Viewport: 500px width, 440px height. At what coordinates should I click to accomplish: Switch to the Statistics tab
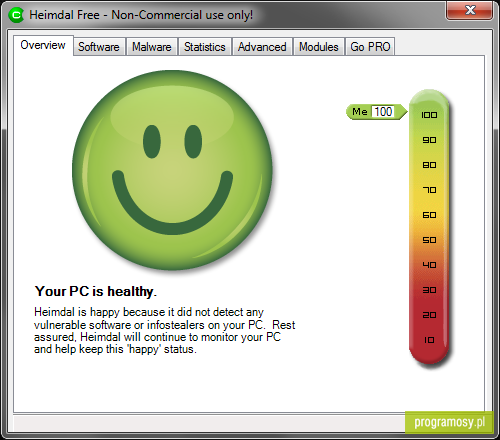[x=205, y=47]
